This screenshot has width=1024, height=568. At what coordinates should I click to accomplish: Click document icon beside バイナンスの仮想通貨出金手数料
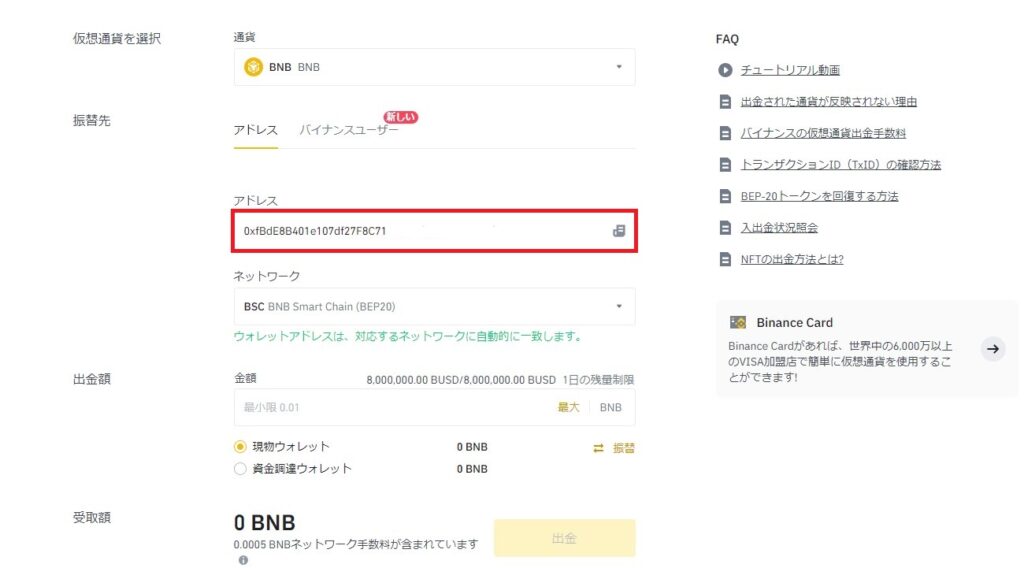[725, 133]
